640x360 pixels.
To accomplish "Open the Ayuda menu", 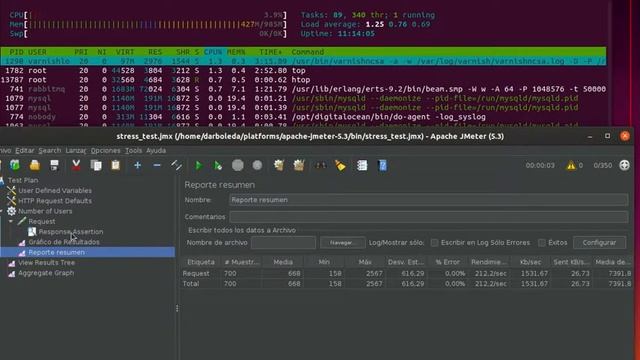I will tap(156, 151).
